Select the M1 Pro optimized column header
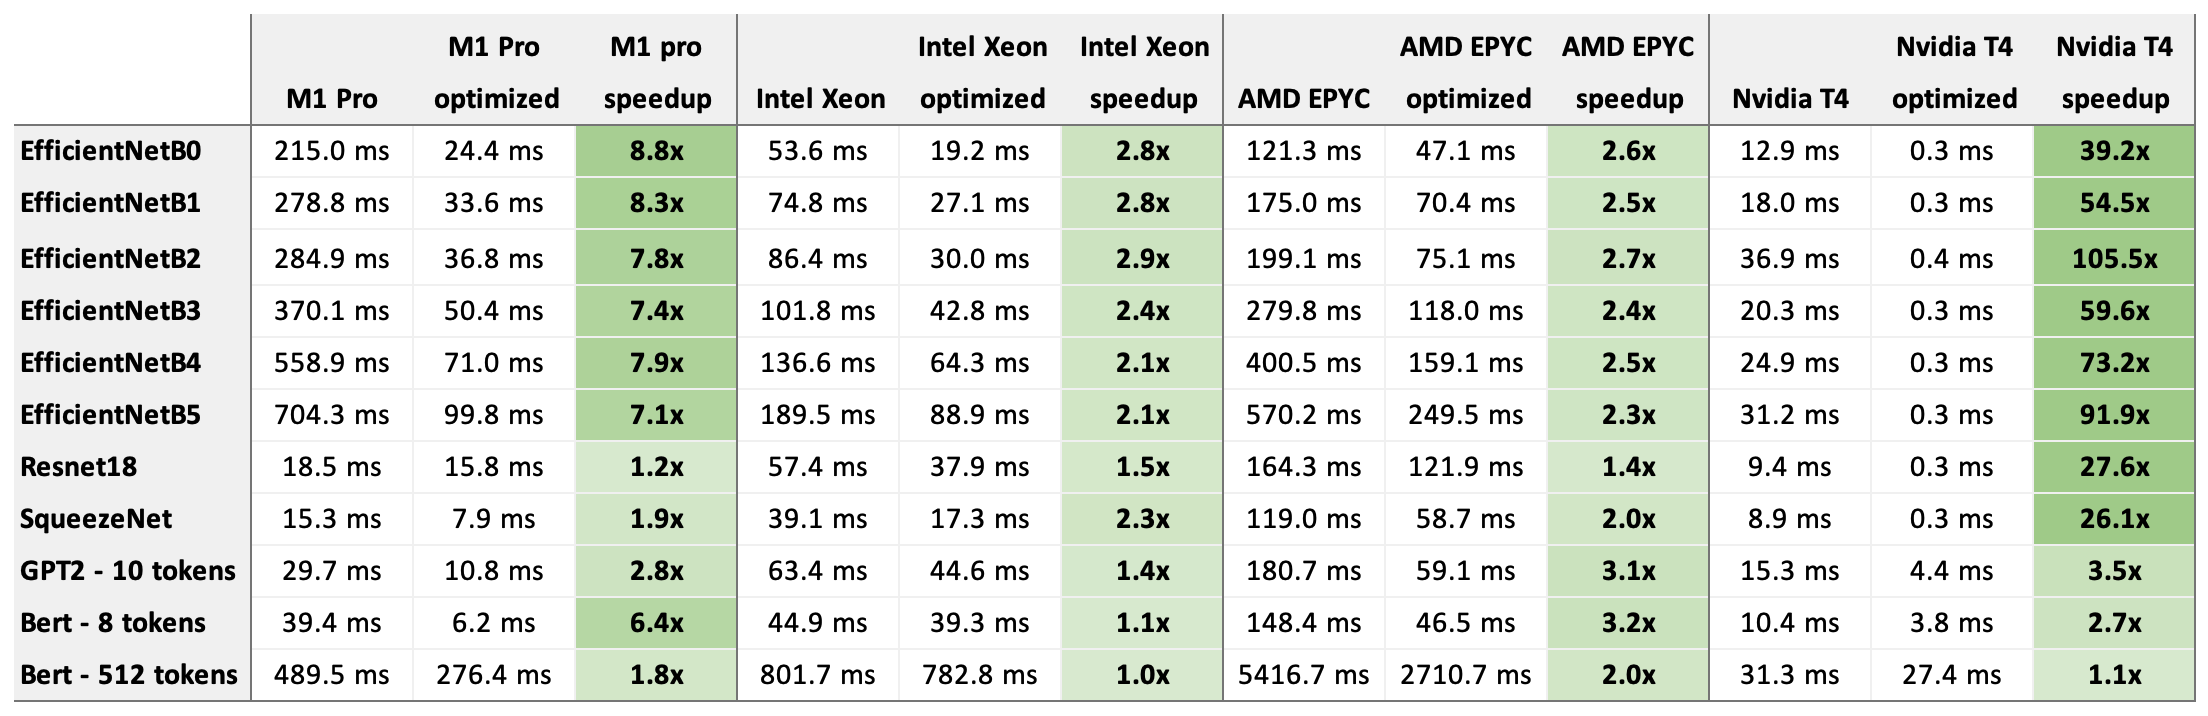Image resolution: width=2208 pixels, height=716 pixels. [x=496, y=73]
